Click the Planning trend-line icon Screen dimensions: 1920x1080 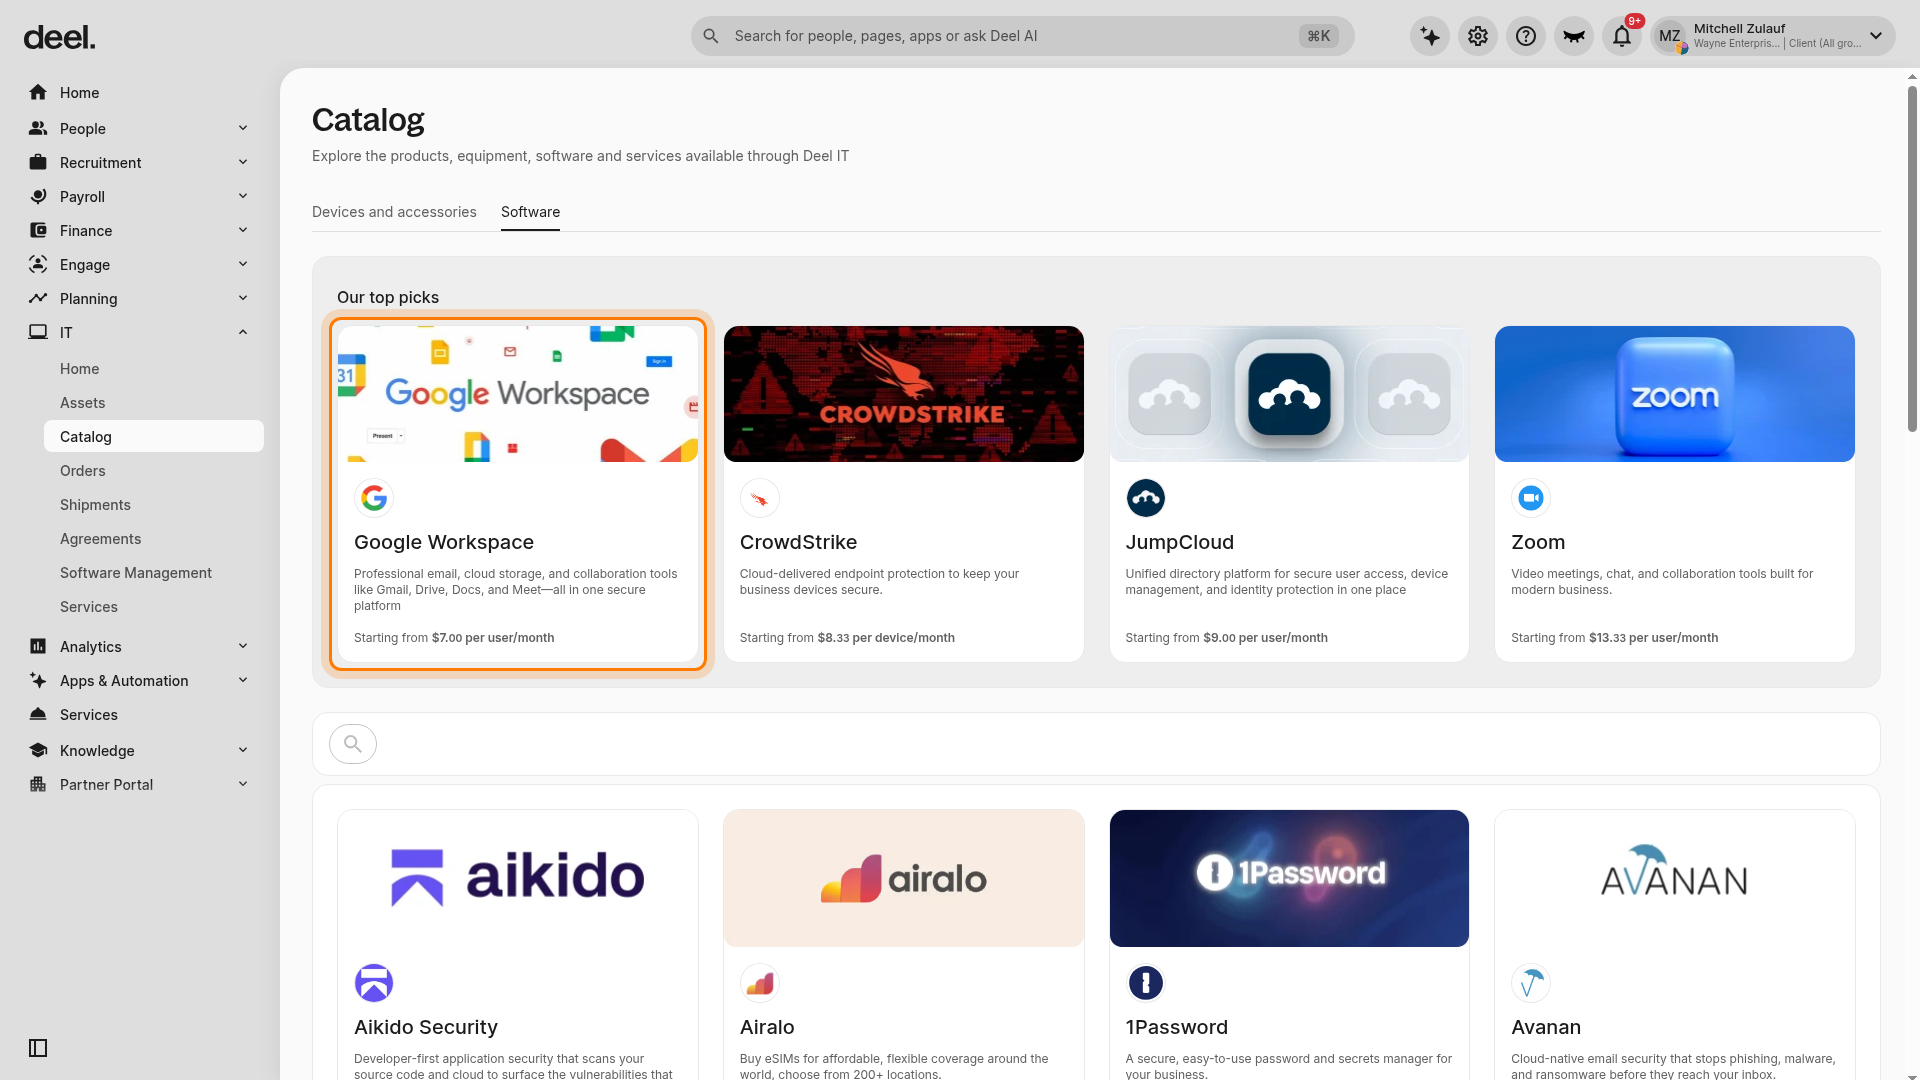coord(38,298)
